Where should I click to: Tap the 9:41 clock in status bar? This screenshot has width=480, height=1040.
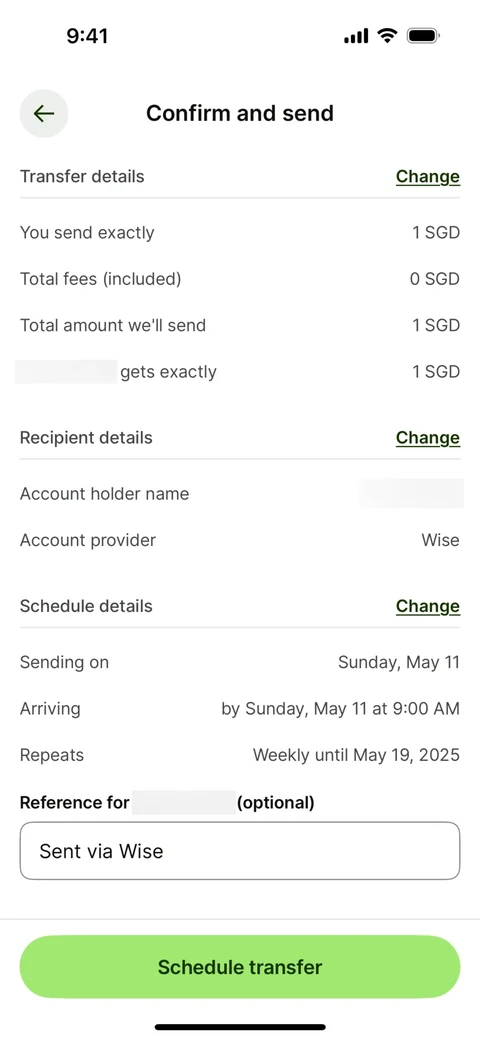(x=88, y=36)
